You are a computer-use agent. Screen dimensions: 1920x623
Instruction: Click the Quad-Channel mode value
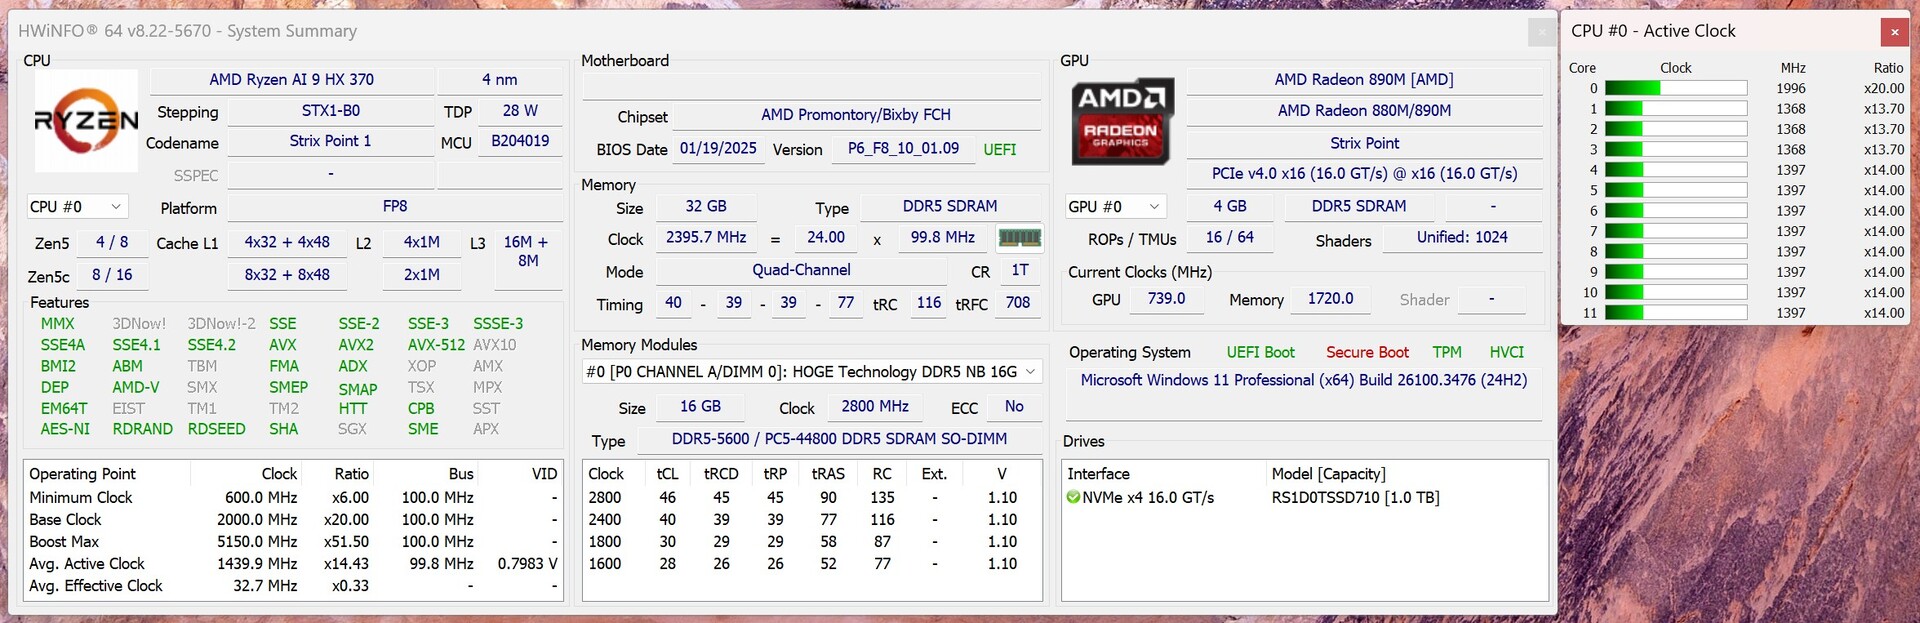pyautogui.click(x=802, y=270)
